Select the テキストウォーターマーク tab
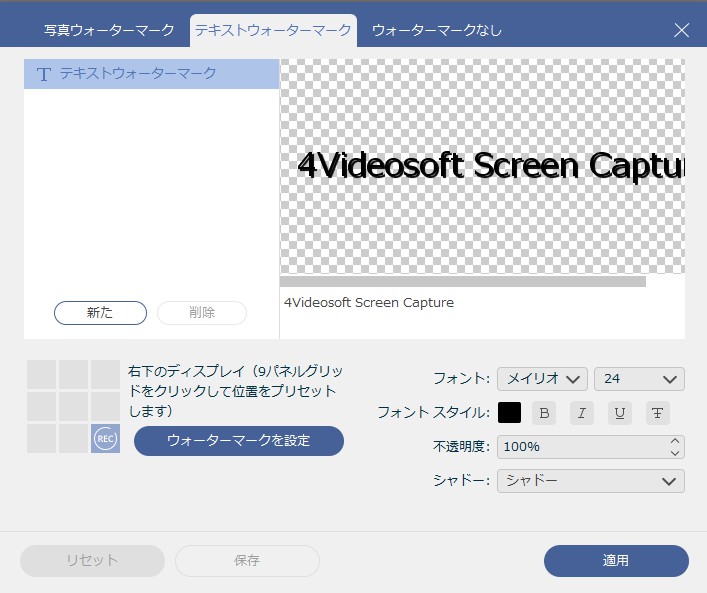 click(273, 30)
